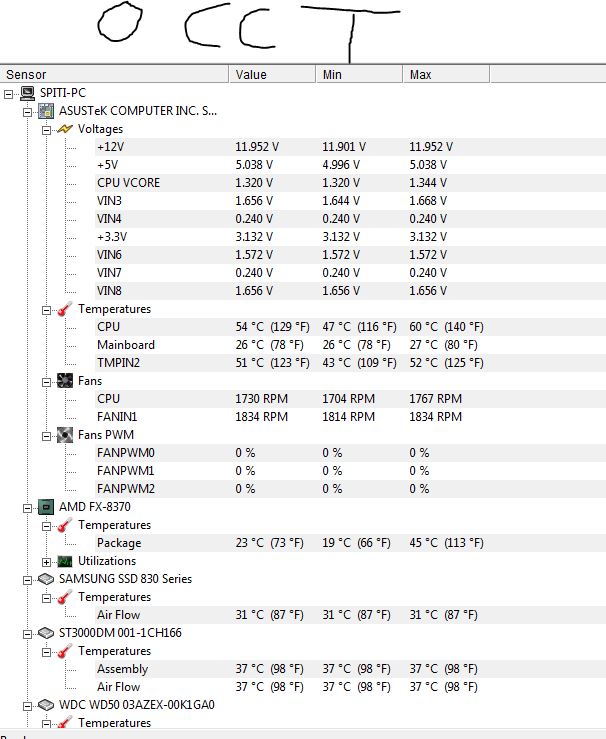Click the thermometer icon under SAMSUNG SSD 830
Screen dimensions: 606x739
65,597
